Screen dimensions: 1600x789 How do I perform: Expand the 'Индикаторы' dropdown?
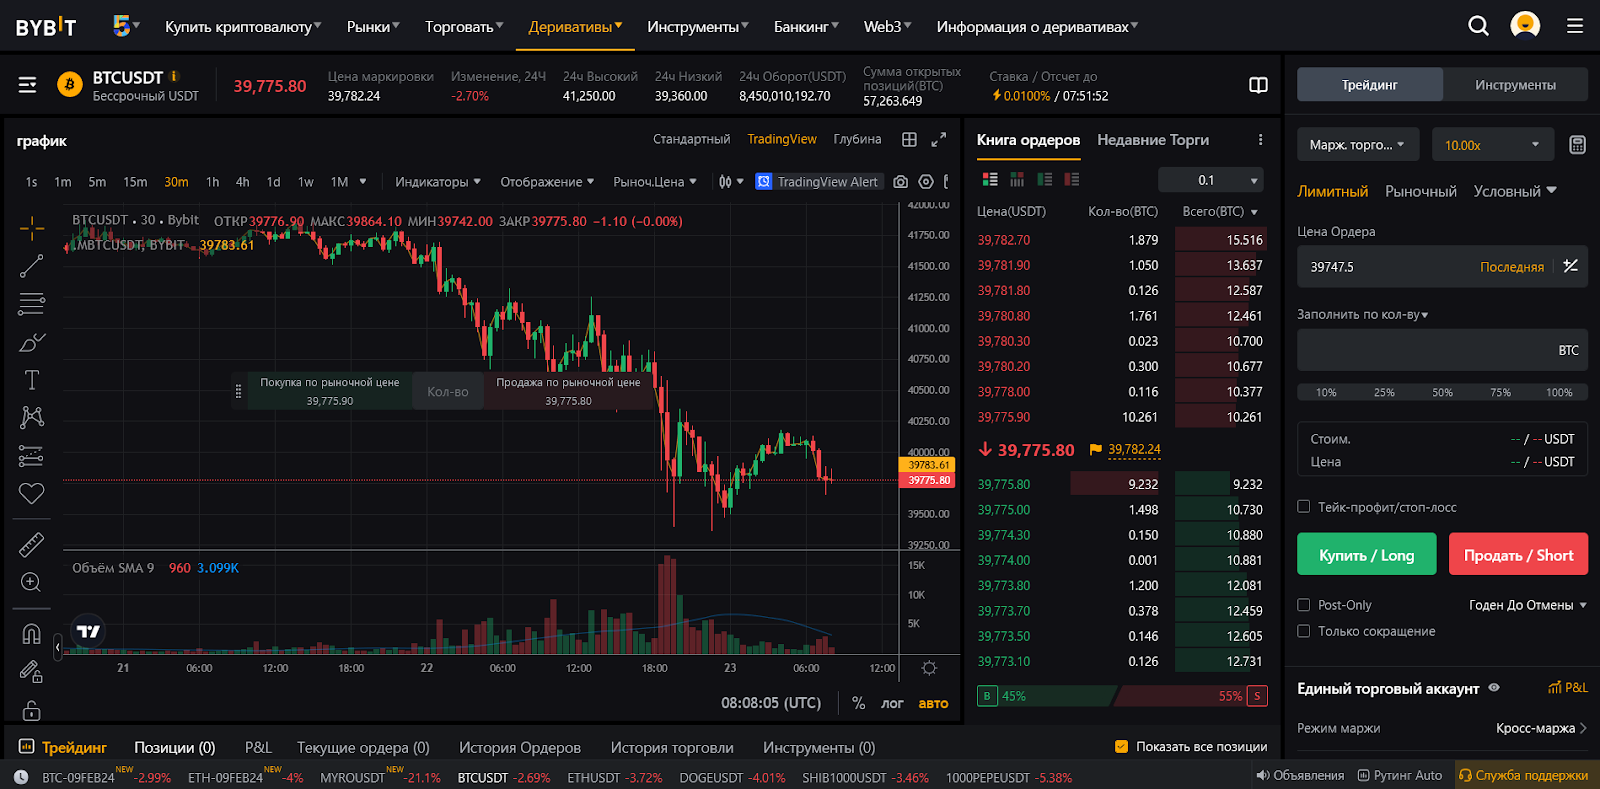coord(438,182)
